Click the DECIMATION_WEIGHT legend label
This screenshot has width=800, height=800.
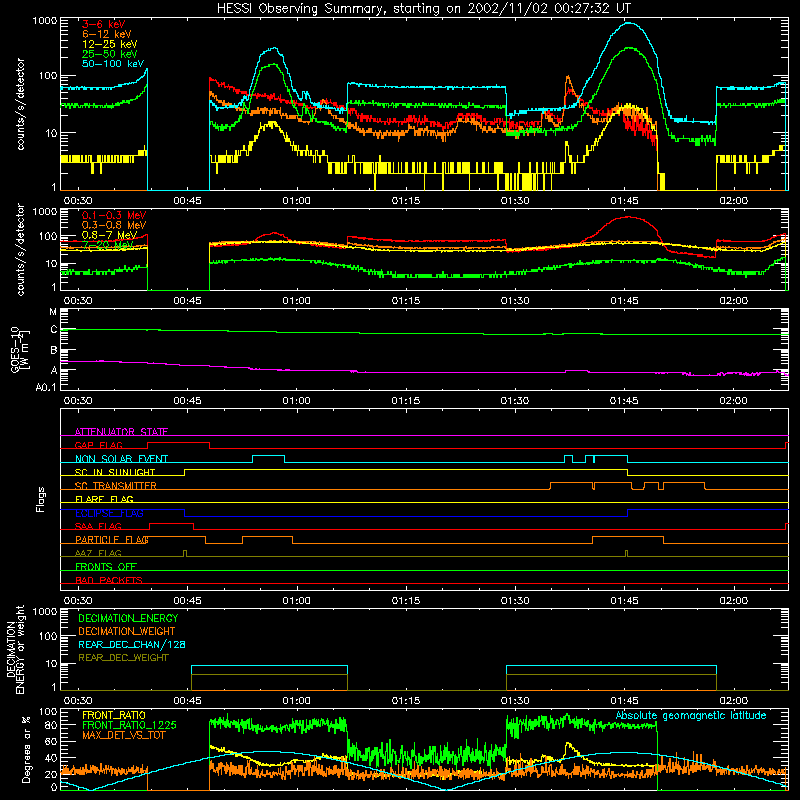pyautogui.click(x=127, y=631)
